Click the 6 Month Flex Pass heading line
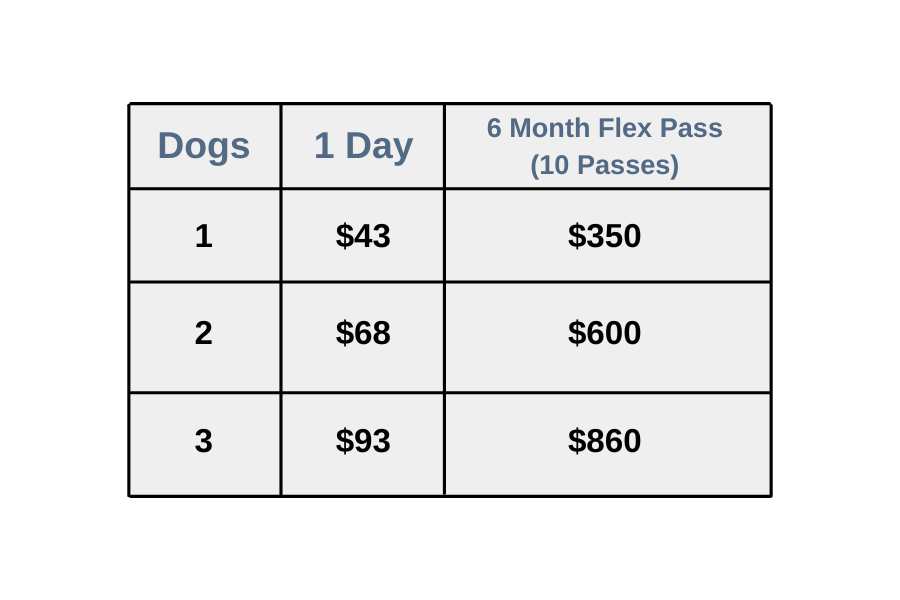Screen dimensions: 900x600 (604, 128)
